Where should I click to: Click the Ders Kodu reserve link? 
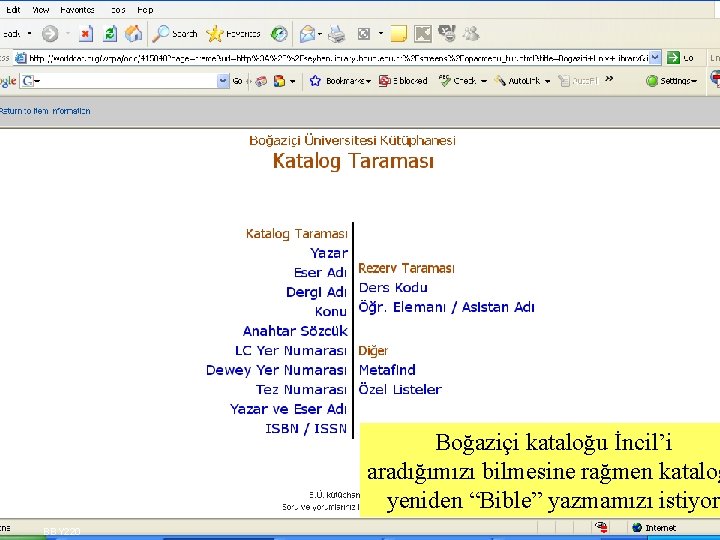click(393, 287)
